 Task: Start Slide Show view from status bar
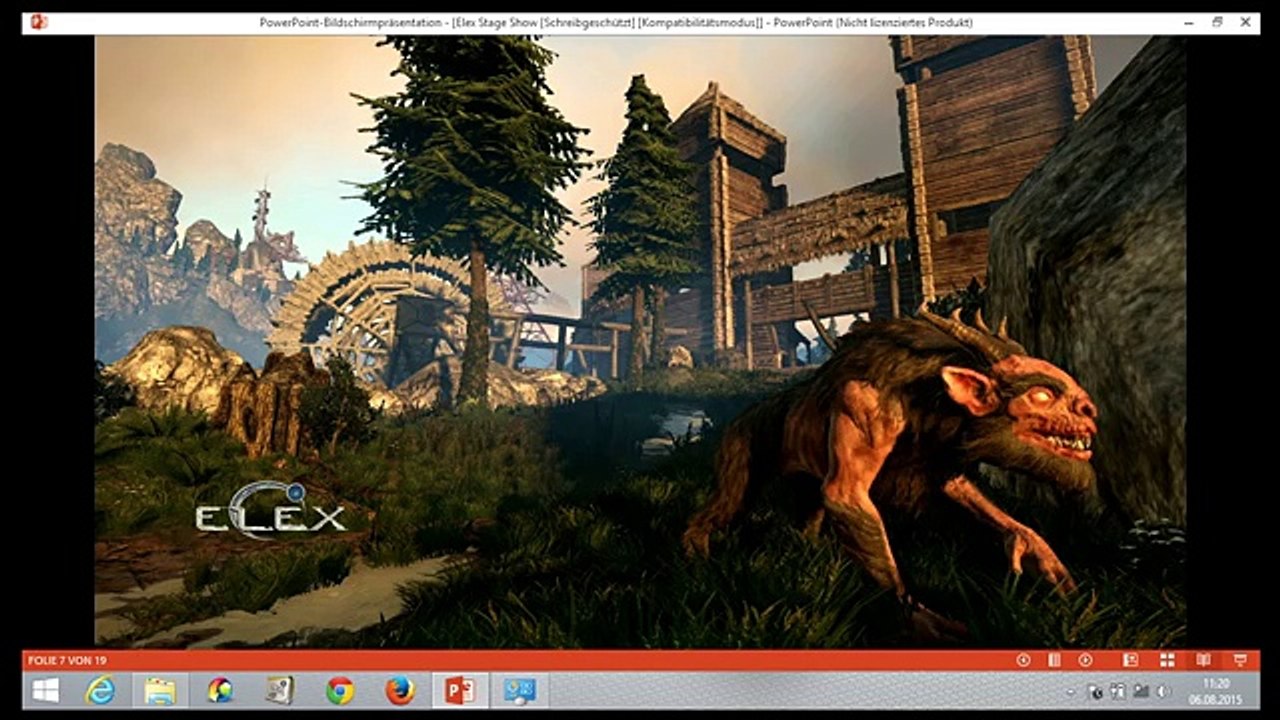[1240, 660]
